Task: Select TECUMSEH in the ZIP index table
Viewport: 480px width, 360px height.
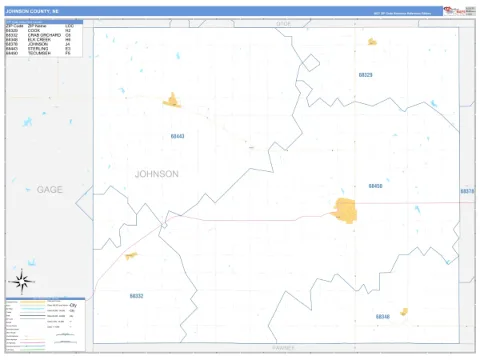Action: pyautogui.click(x=39, y=53)
